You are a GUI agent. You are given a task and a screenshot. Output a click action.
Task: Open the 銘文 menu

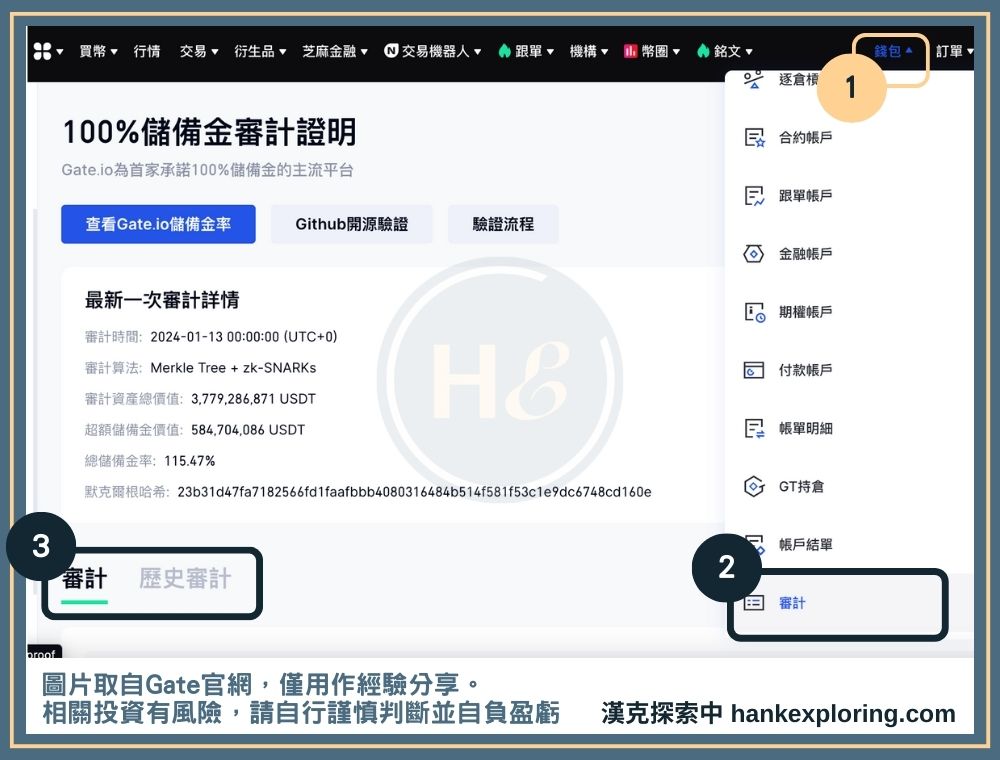[733, 51]
